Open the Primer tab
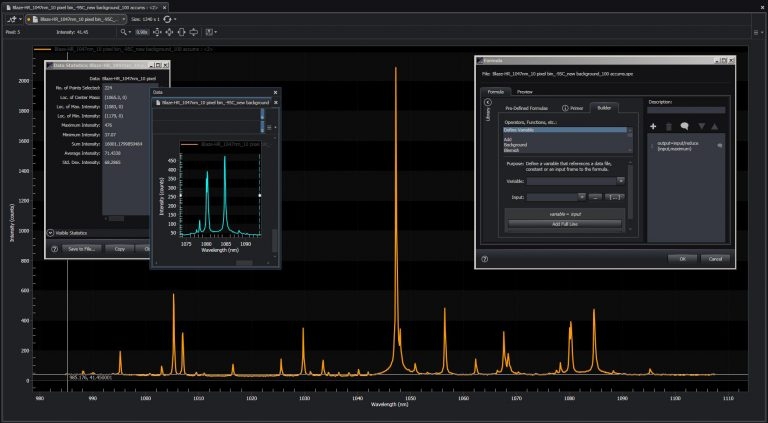The height and width of the screenshot is (423, 768). tap(573, 108)
